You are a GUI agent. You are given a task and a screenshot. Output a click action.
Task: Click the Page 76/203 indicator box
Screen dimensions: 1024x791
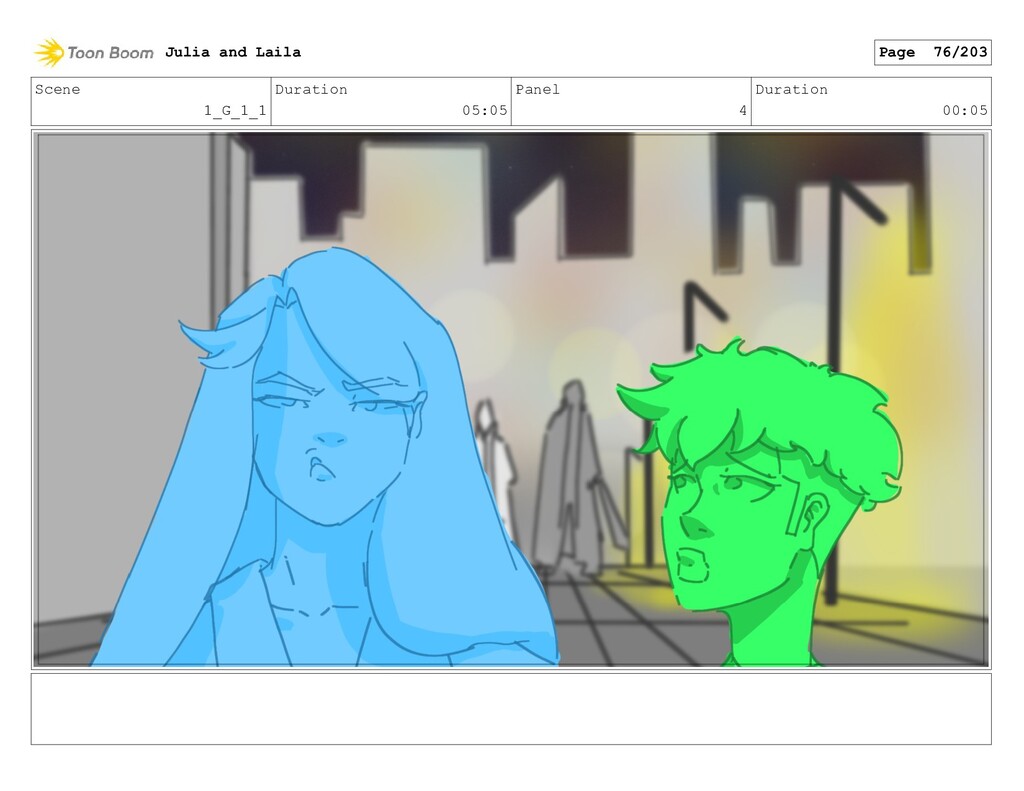click(932, 52)
